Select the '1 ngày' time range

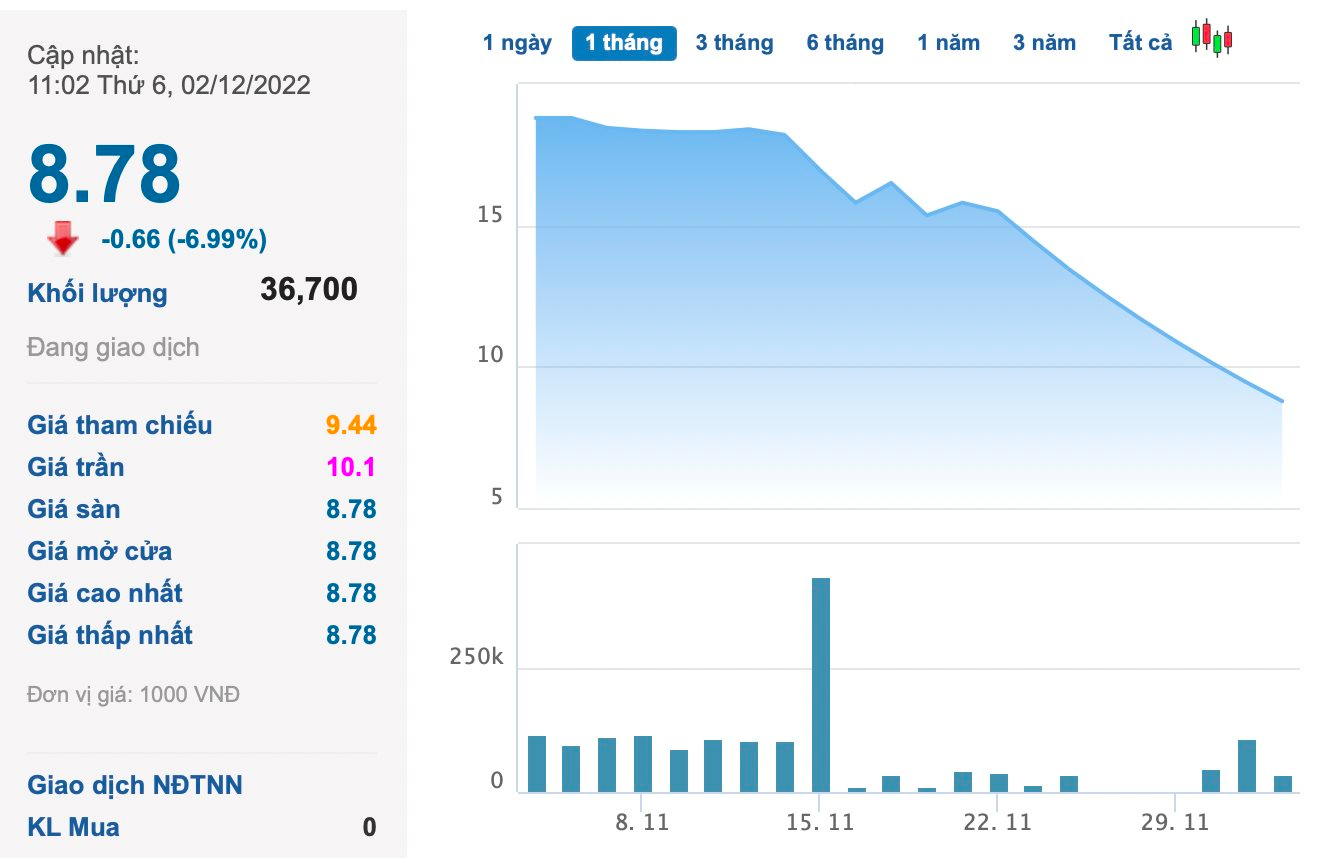[518, 41]
